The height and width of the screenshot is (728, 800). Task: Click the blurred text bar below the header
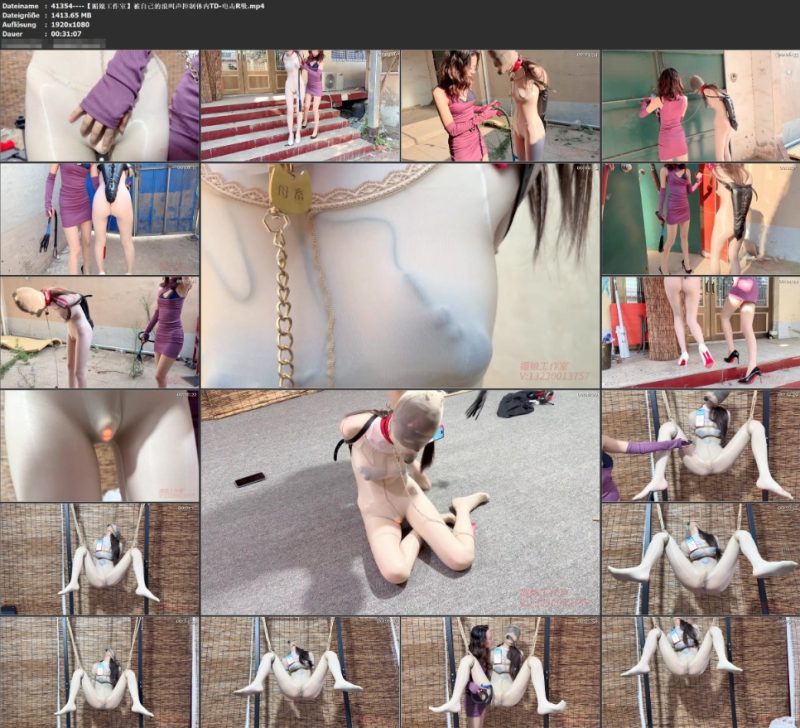(x=53, y=44)
